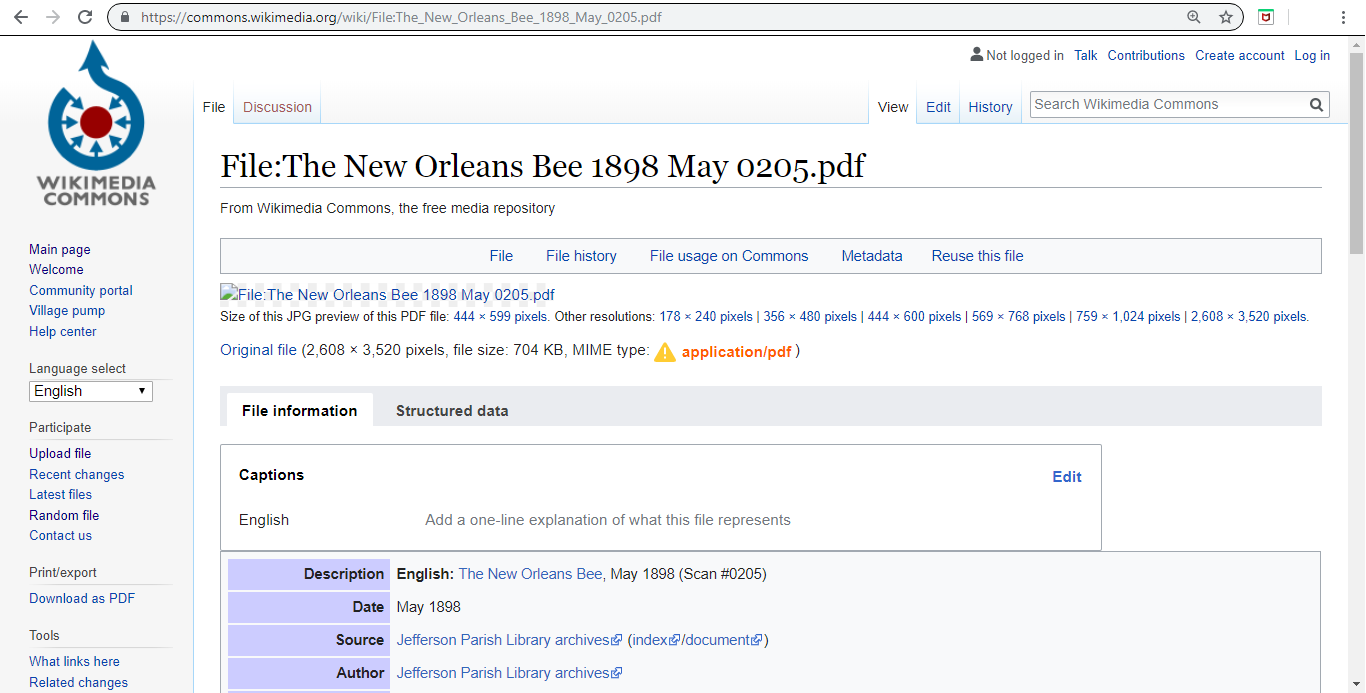1366x693 pixels.
Task: Open Jefferson Parish Library archives Source link
Action: [x=509, y=640]
